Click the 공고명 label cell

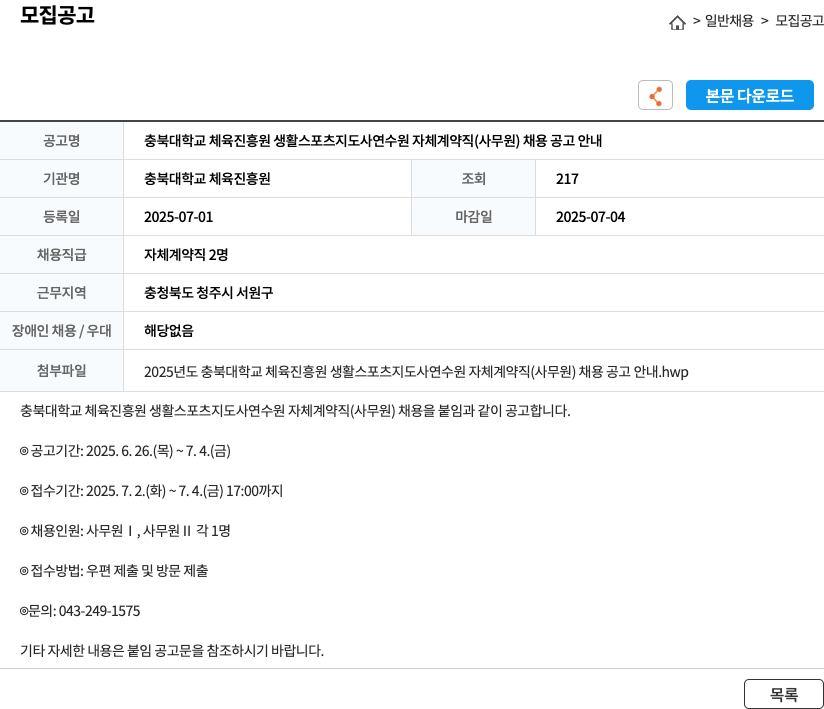click(x=61, y=141)
